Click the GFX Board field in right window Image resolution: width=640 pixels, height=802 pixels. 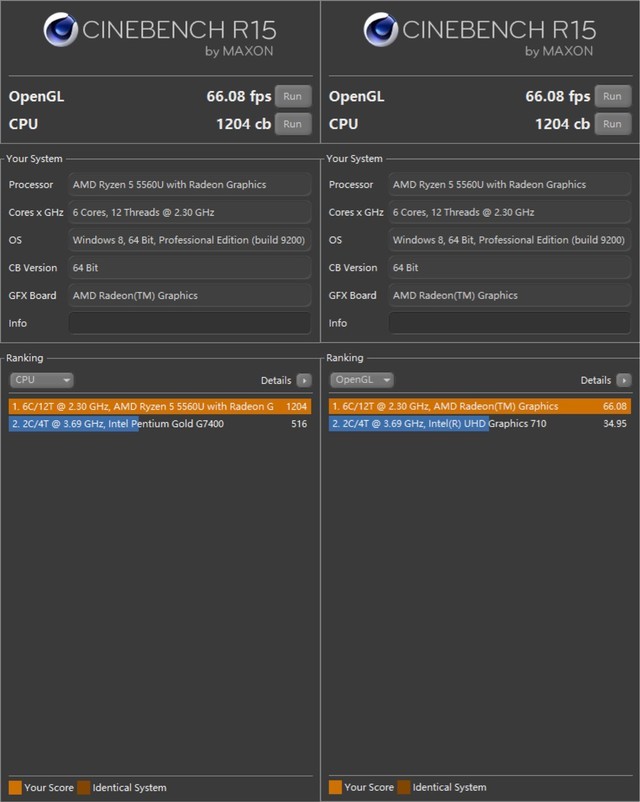click(510, 296)
